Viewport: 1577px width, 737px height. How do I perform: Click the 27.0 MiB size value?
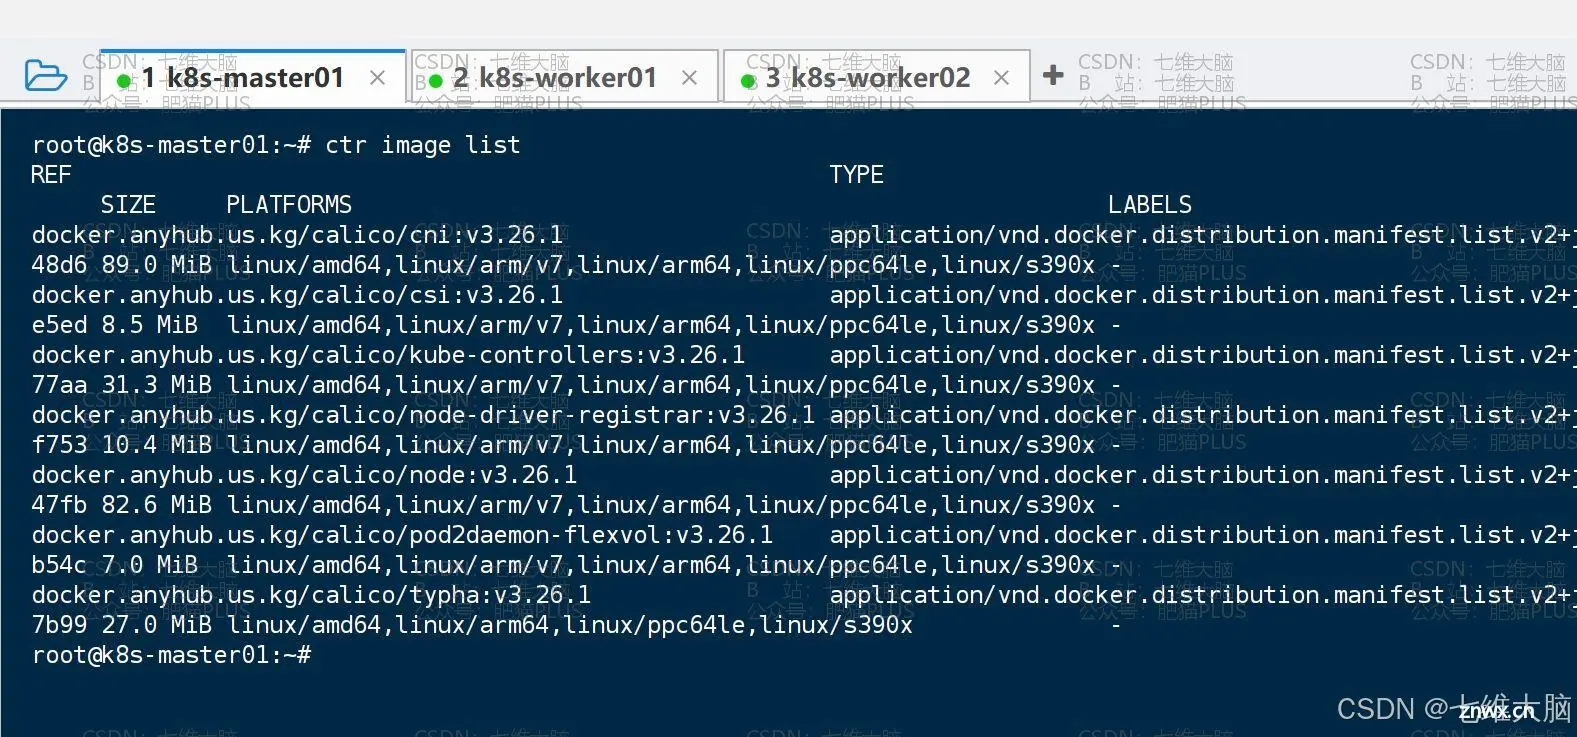point(157,625)
